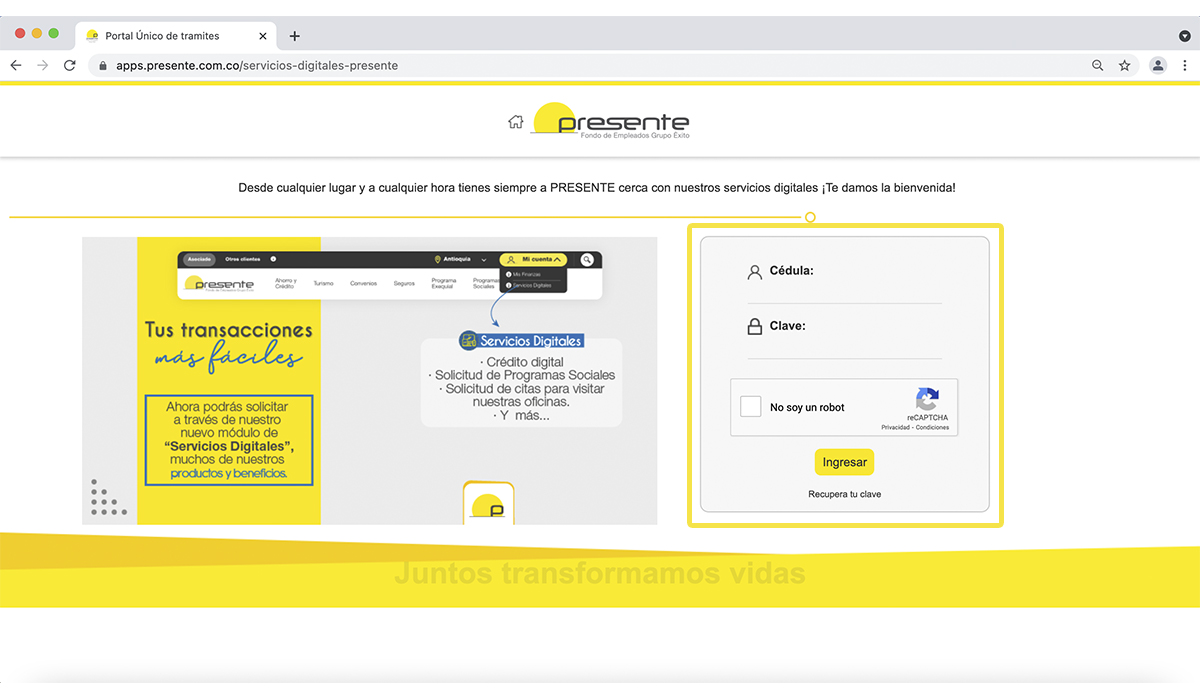Close the Portal Único de tramites tab
Screen dimensions: 1200x700
(263, 36)
